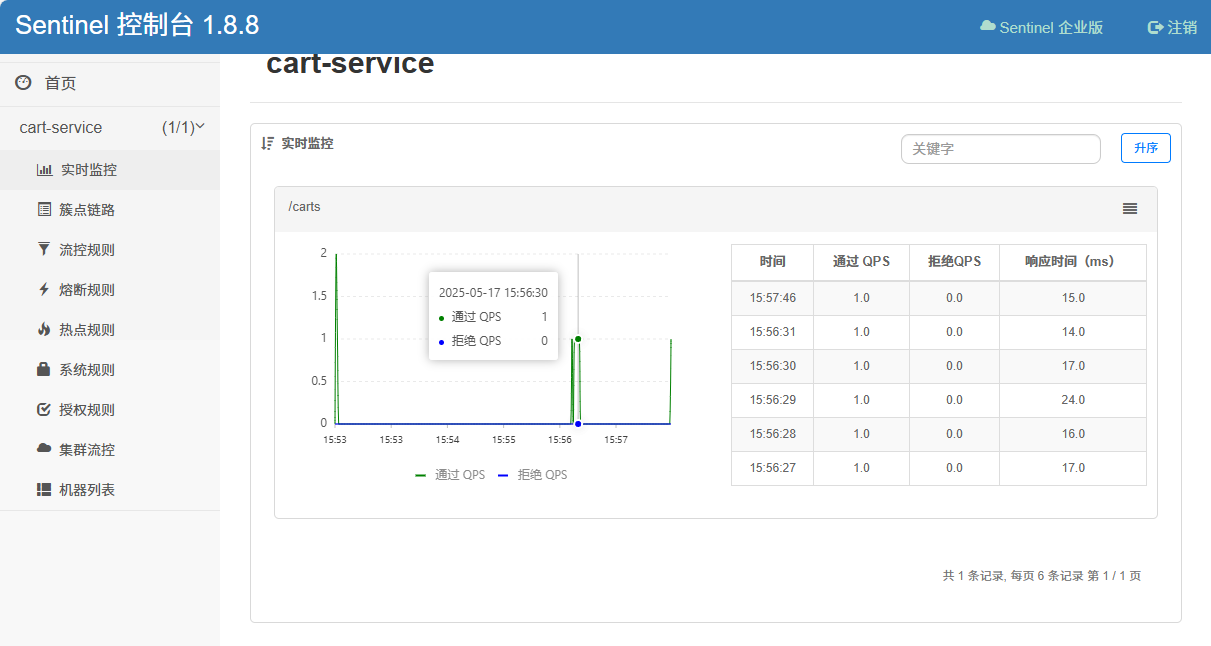Click the list icon beside 簇点链路

tap(44, 210)
